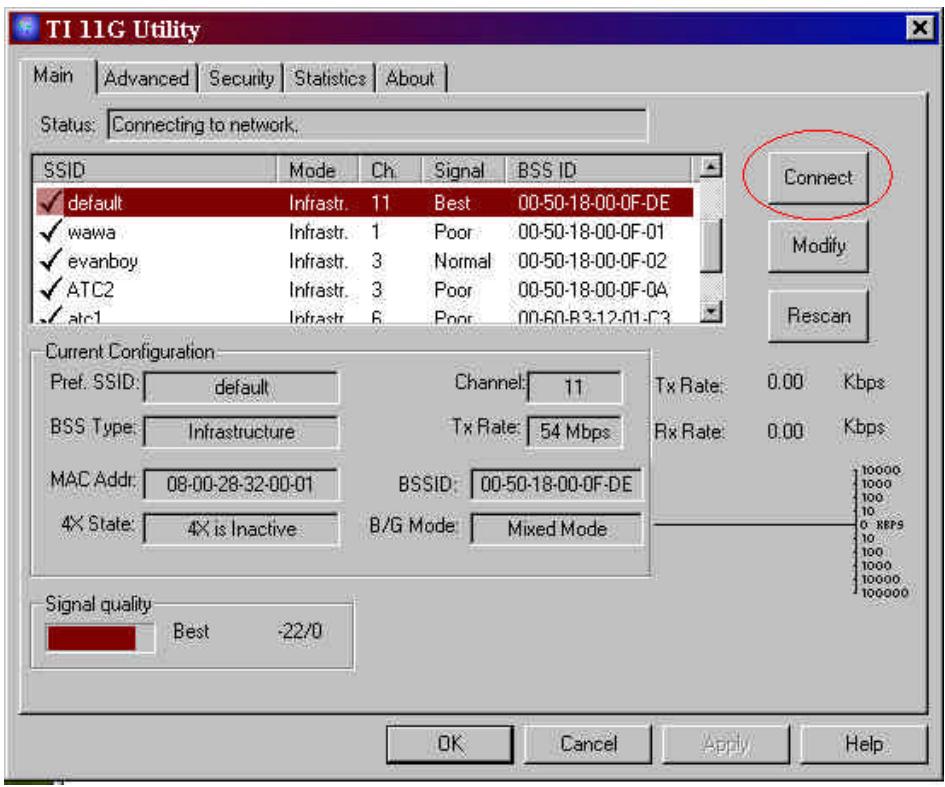Click the Cancel button

pyautogui.click(x=588, y=744)
